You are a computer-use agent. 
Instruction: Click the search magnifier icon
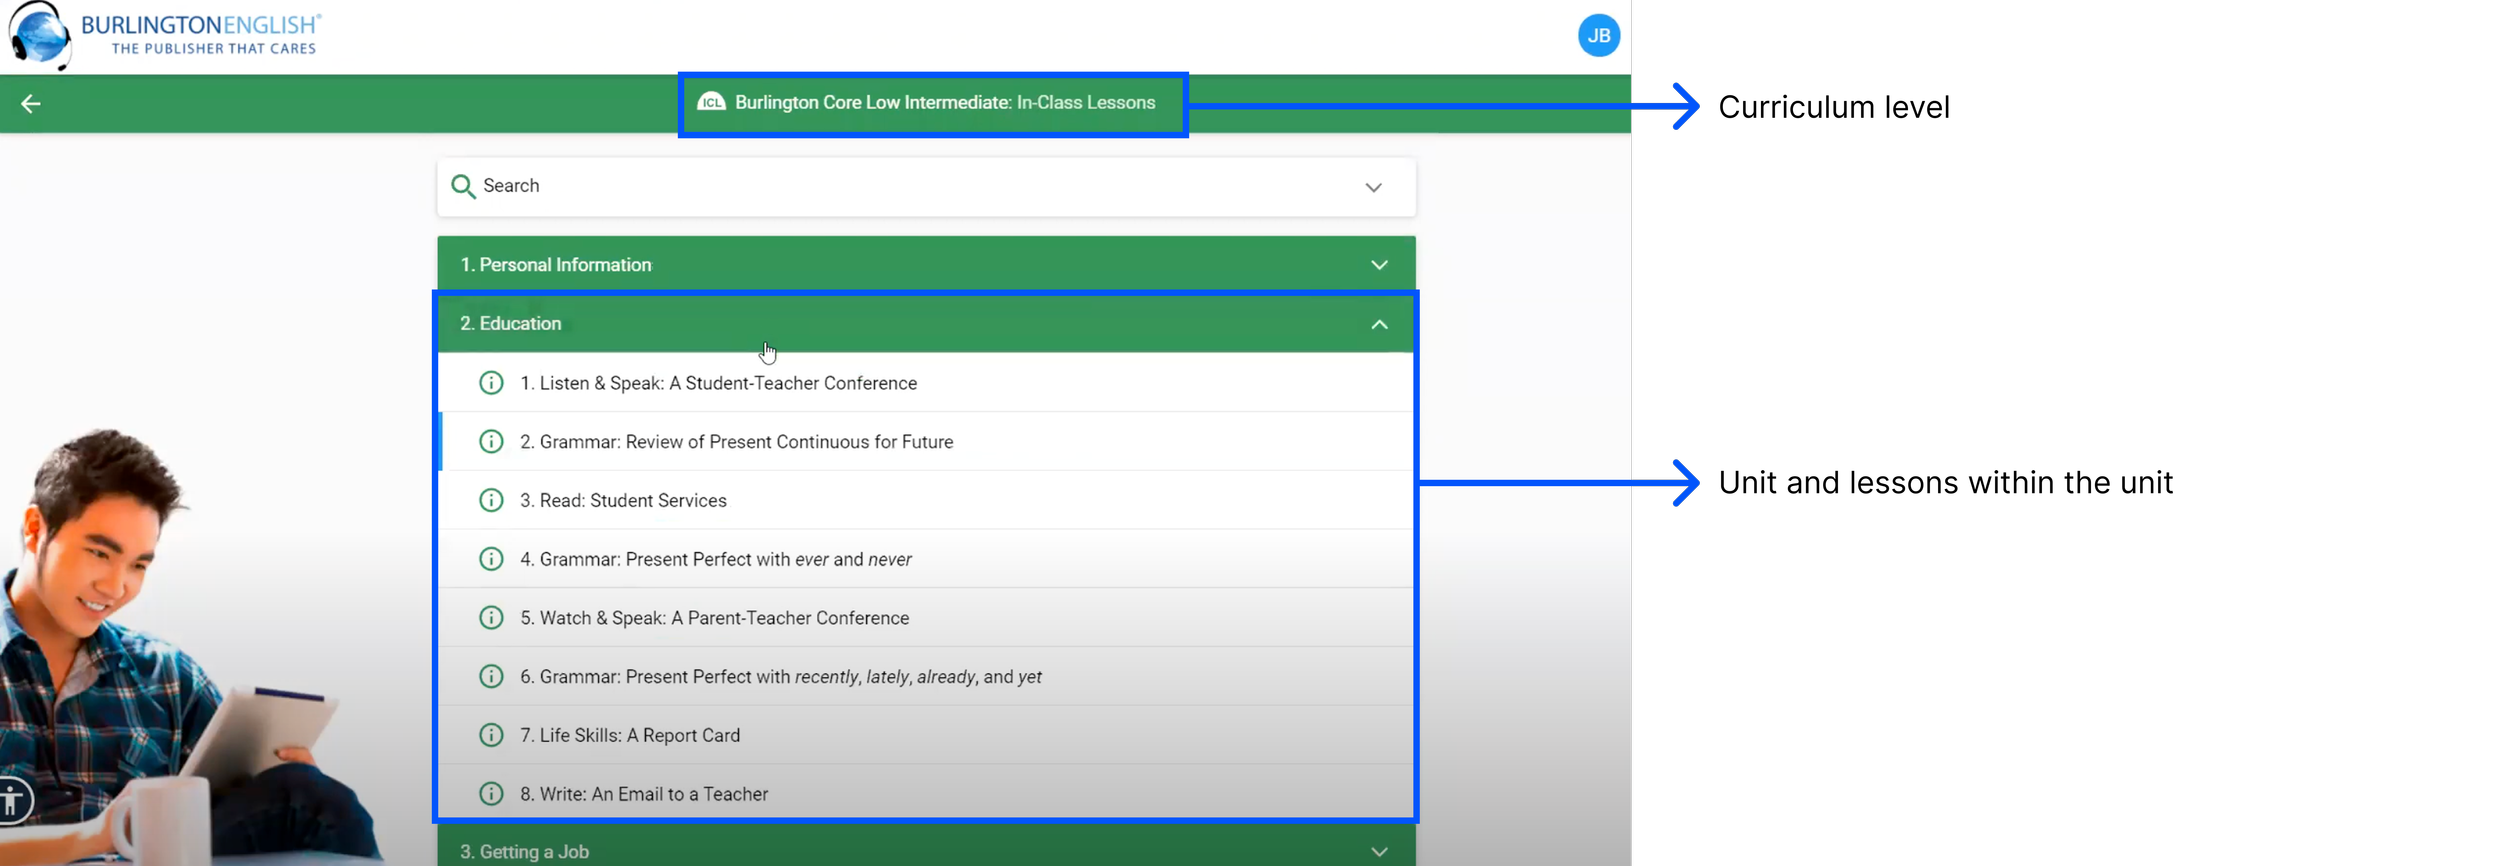click(x=462, y=186)
